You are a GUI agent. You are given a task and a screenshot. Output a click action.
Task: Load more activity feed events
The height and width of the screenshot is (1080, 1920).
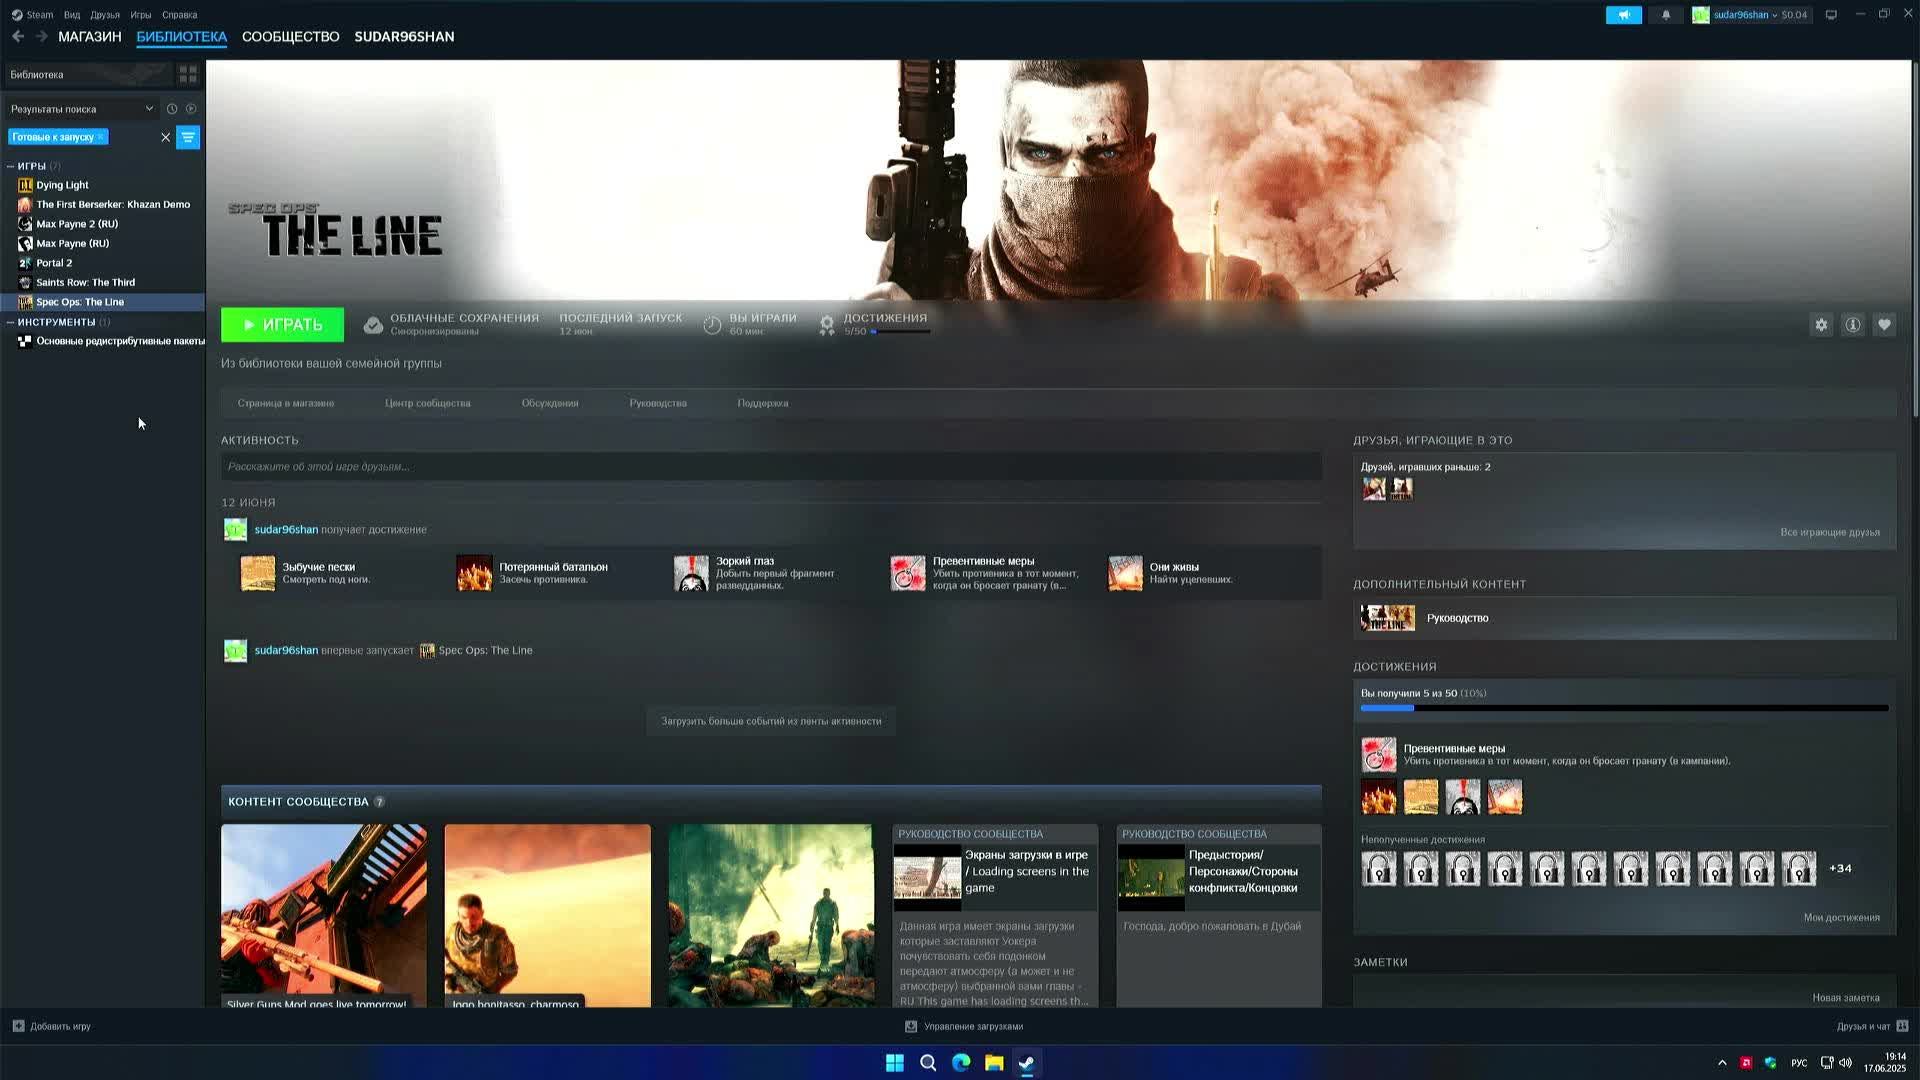tap(771, 721)
